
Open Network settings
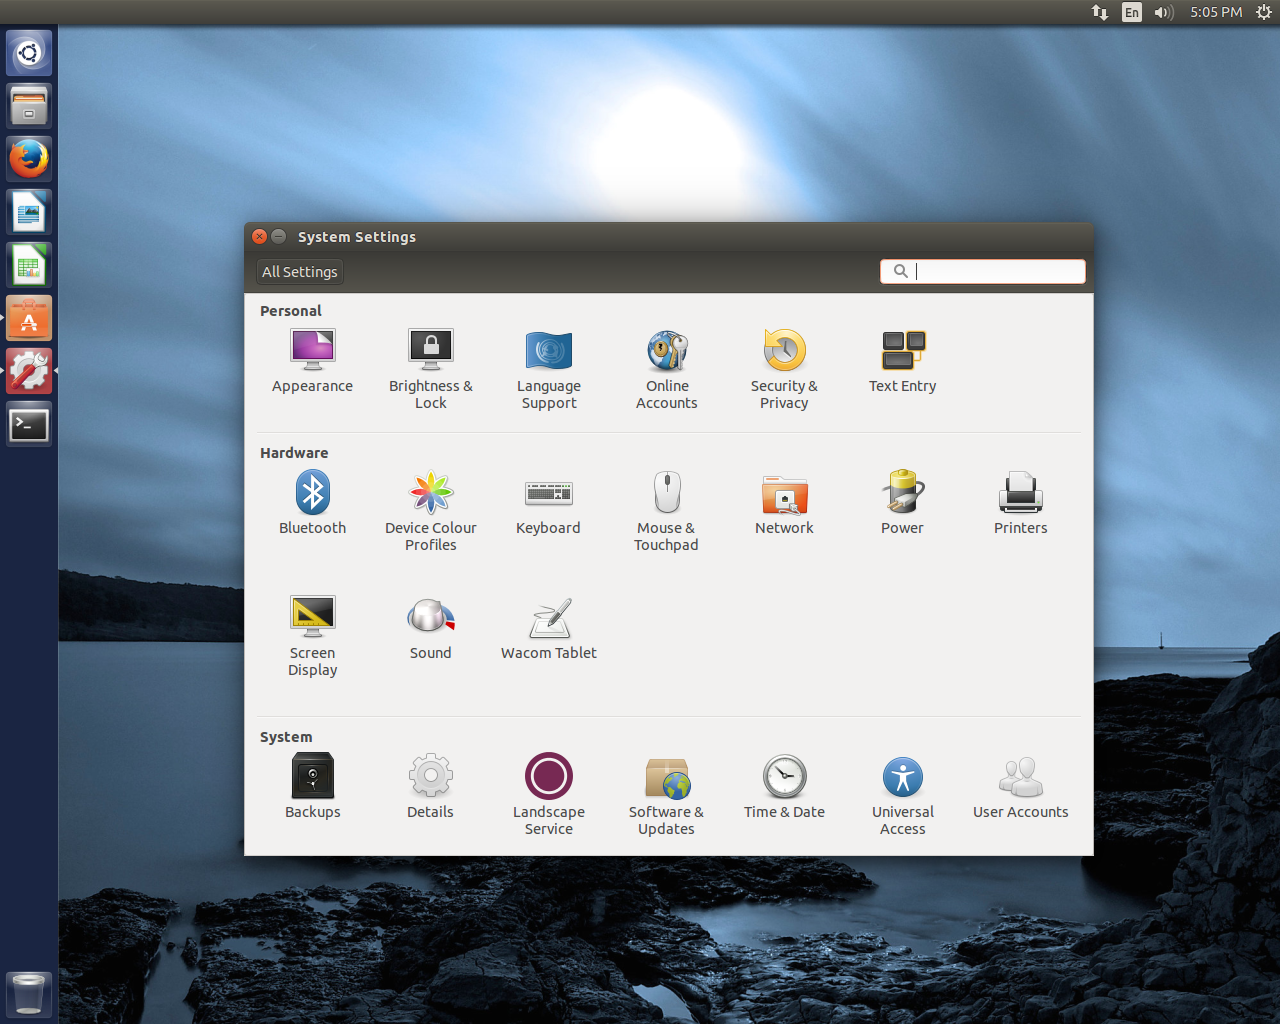784,503
